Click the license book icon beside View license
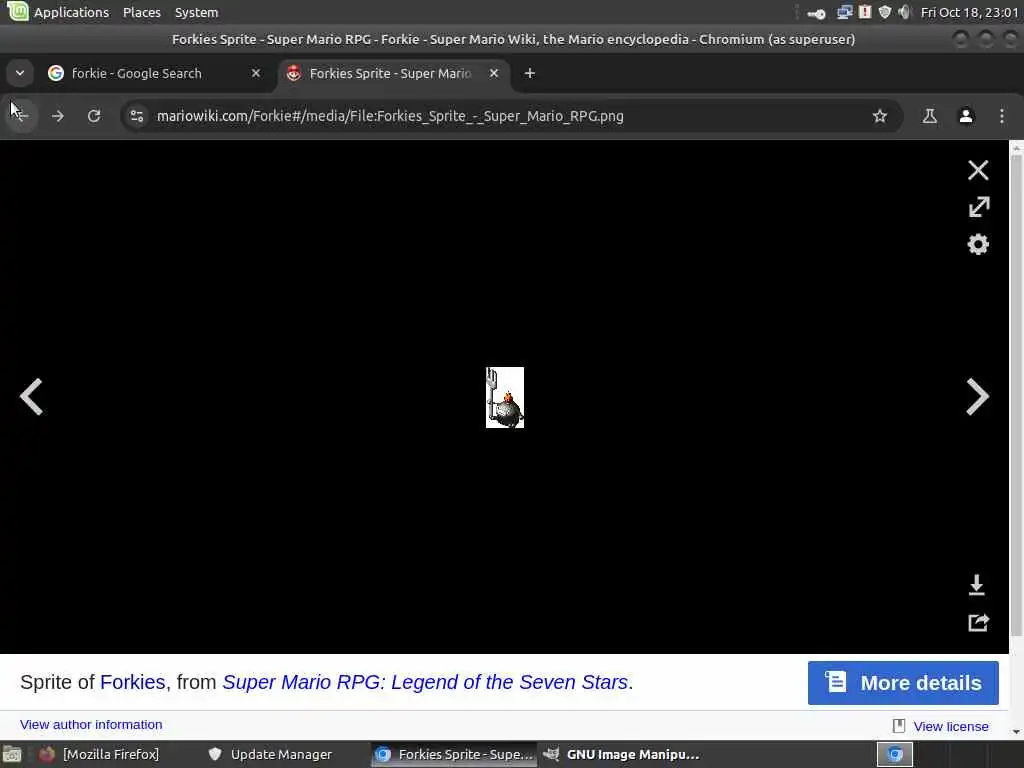 [x=899, y=726]
